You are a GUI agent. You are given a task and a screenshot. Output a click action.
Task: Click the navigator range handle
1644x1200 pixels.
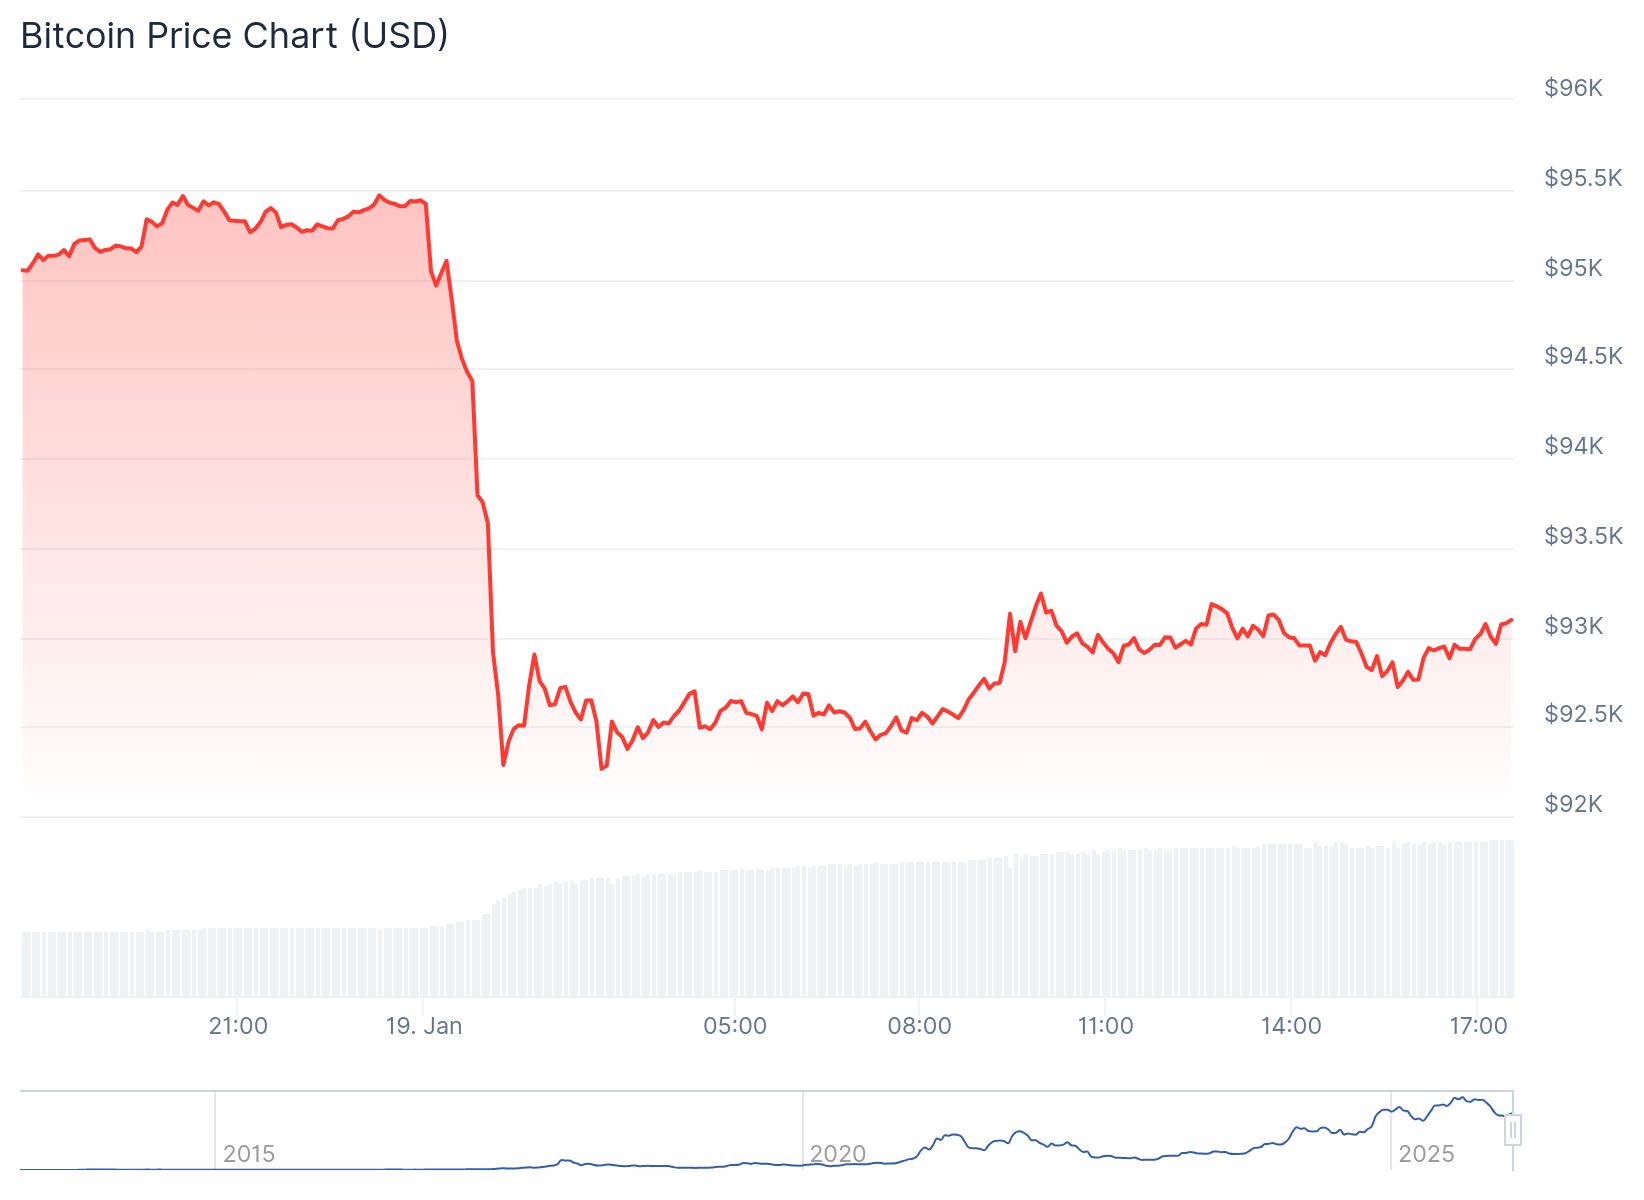[x=1513, y=1130]
